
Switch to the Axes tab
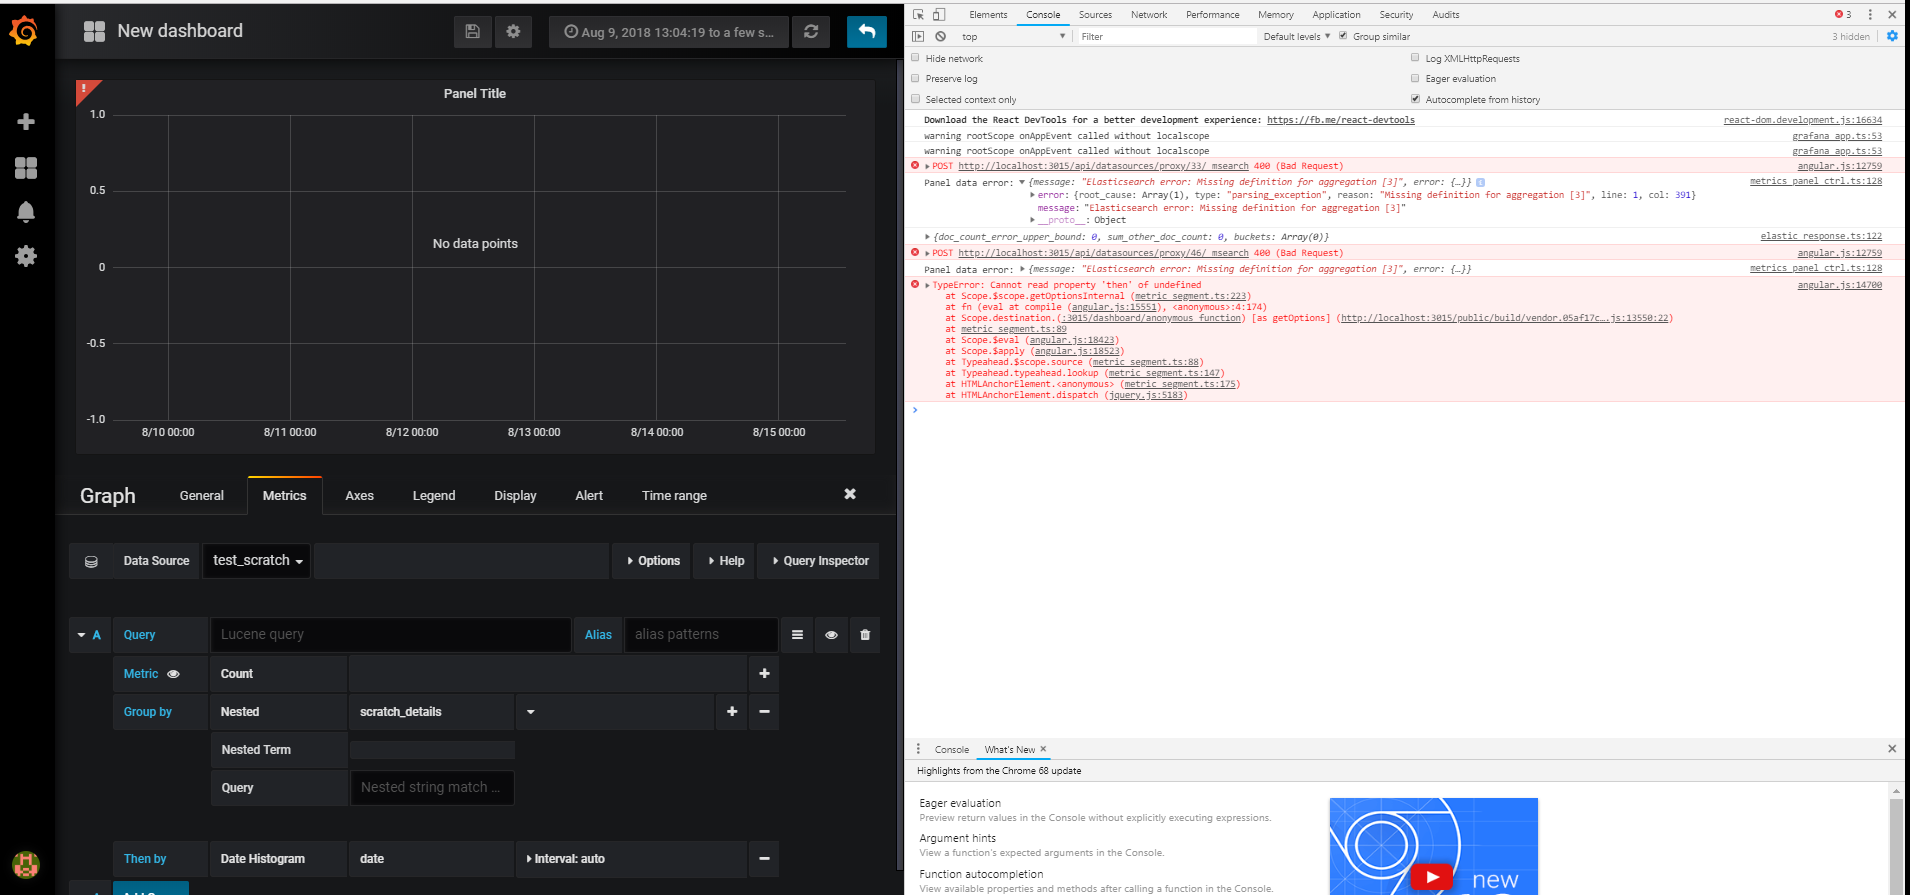(x=360, y=496)
